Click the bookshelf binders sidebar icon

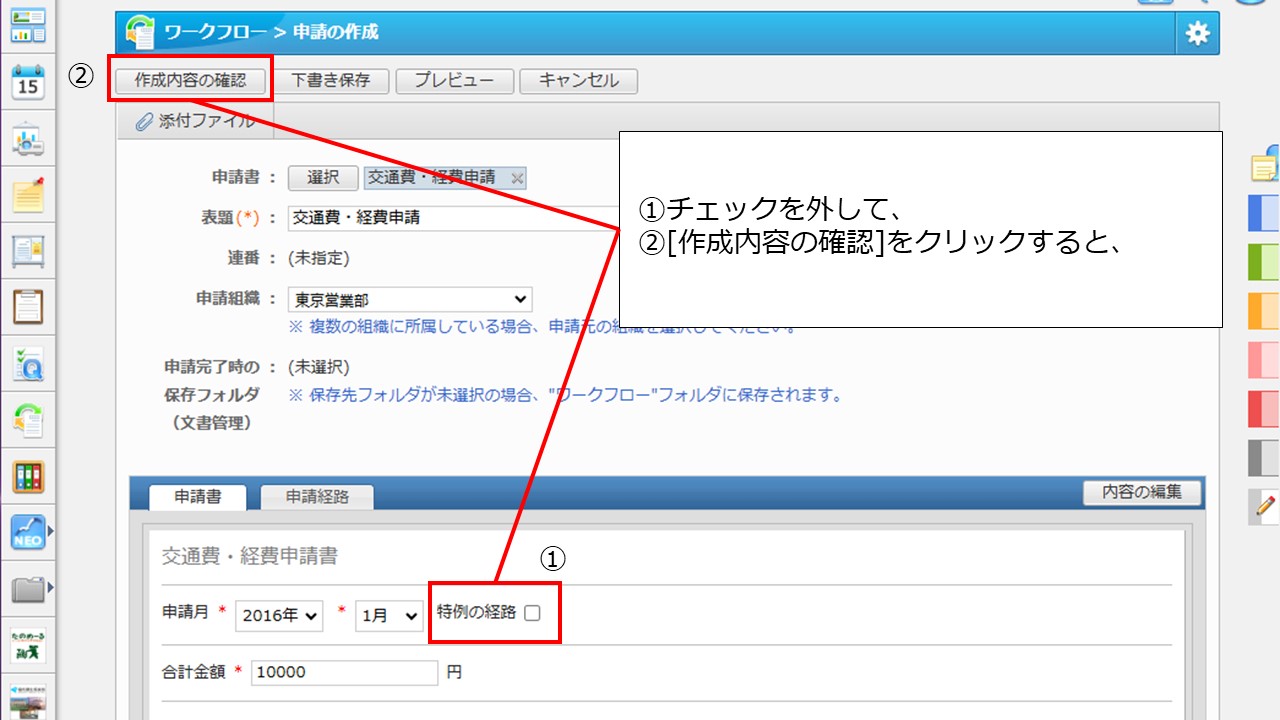click(x=28, y=477)
